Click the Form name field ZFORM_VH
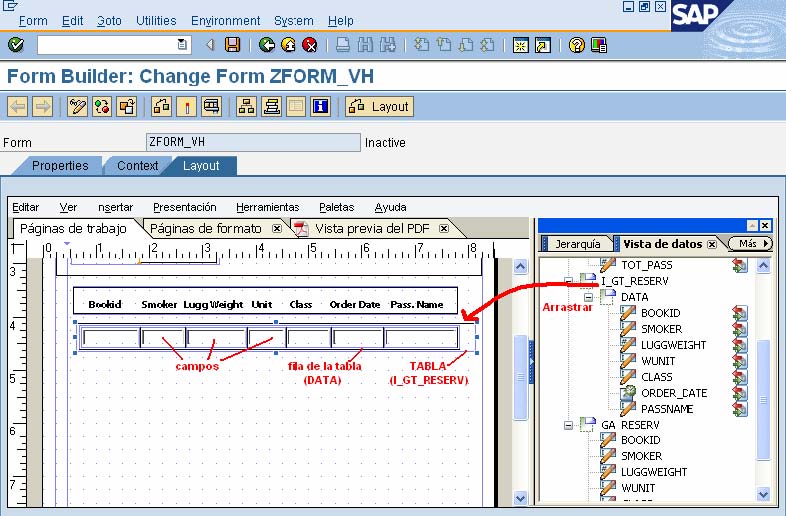 [x=253, y=142]
